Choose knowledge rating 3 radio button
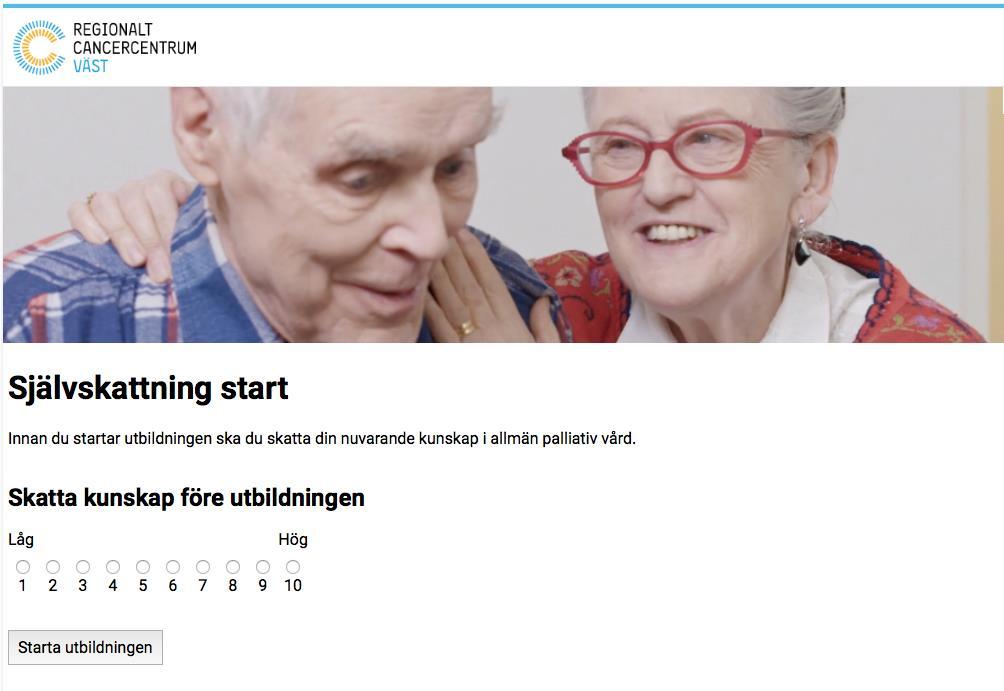This screenshot has width=1004, height=691. pos(83,567)
